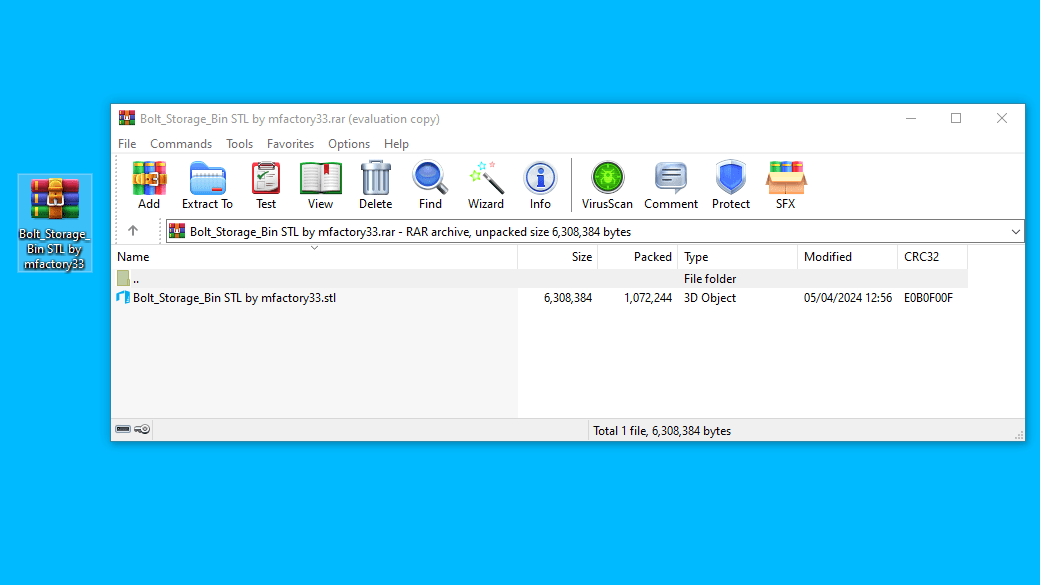
Task: Select Bolt_Storage_Bin STL by mfactory33.stl file
Action: (234, 298)
